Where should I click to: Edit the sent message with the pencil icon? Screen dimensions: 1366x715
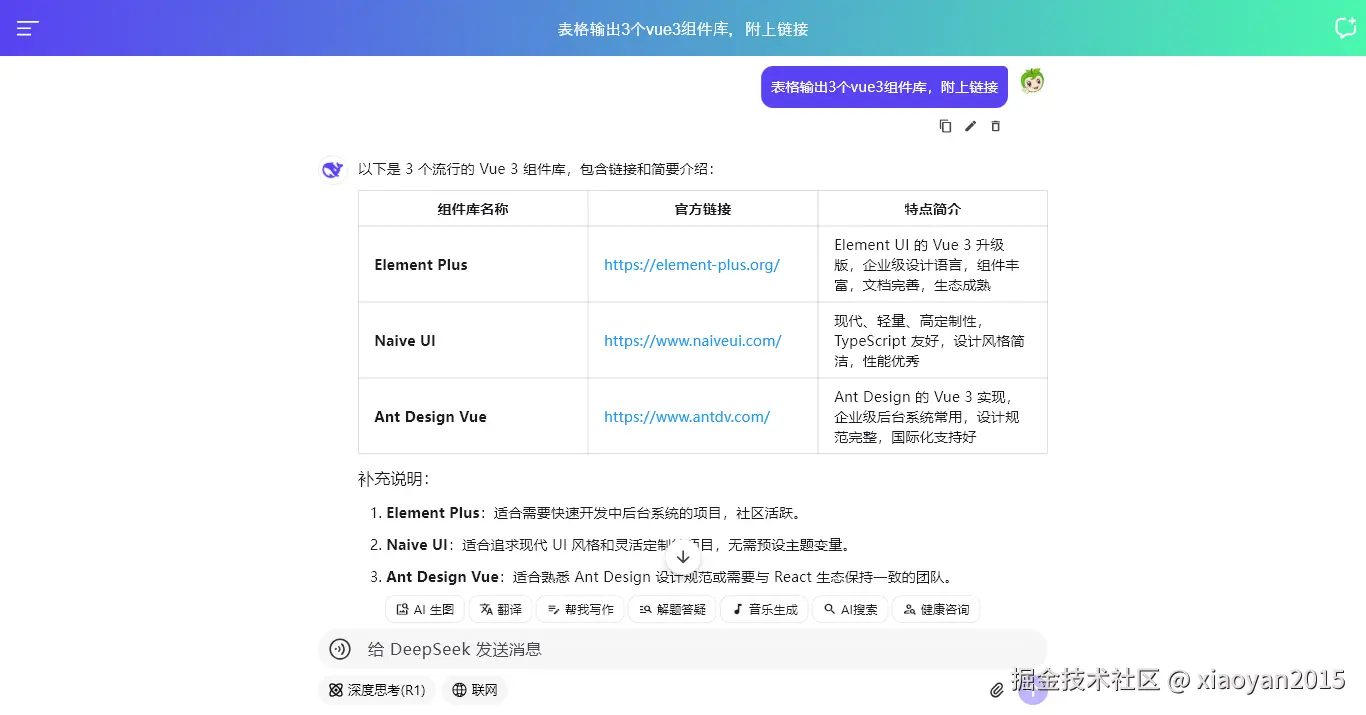point(969,126)
